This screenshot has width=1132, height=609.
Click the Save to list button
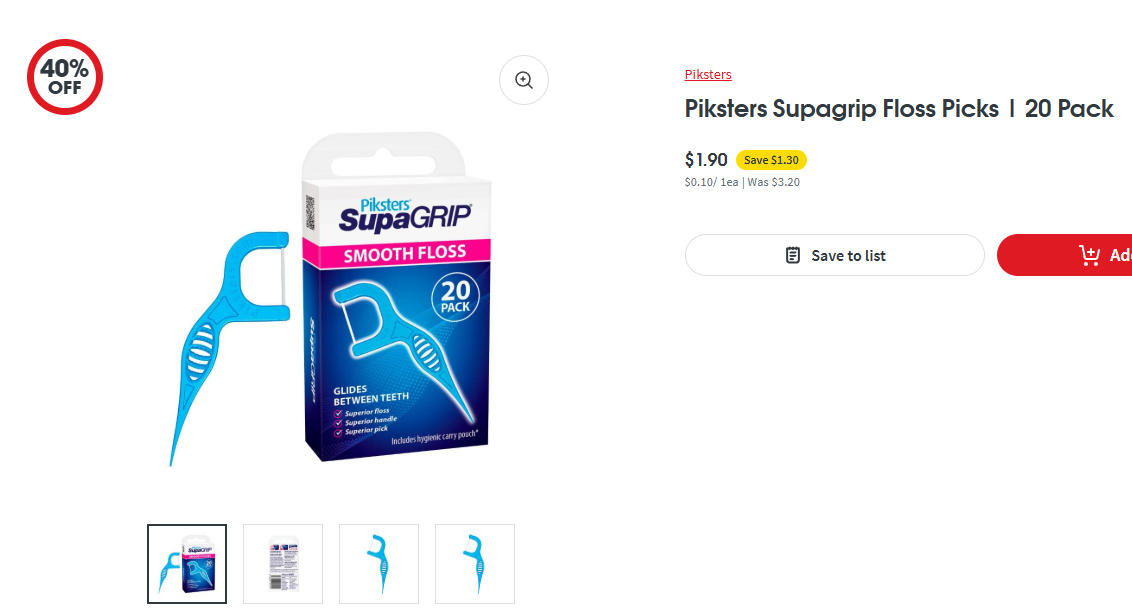click(835, 255)
